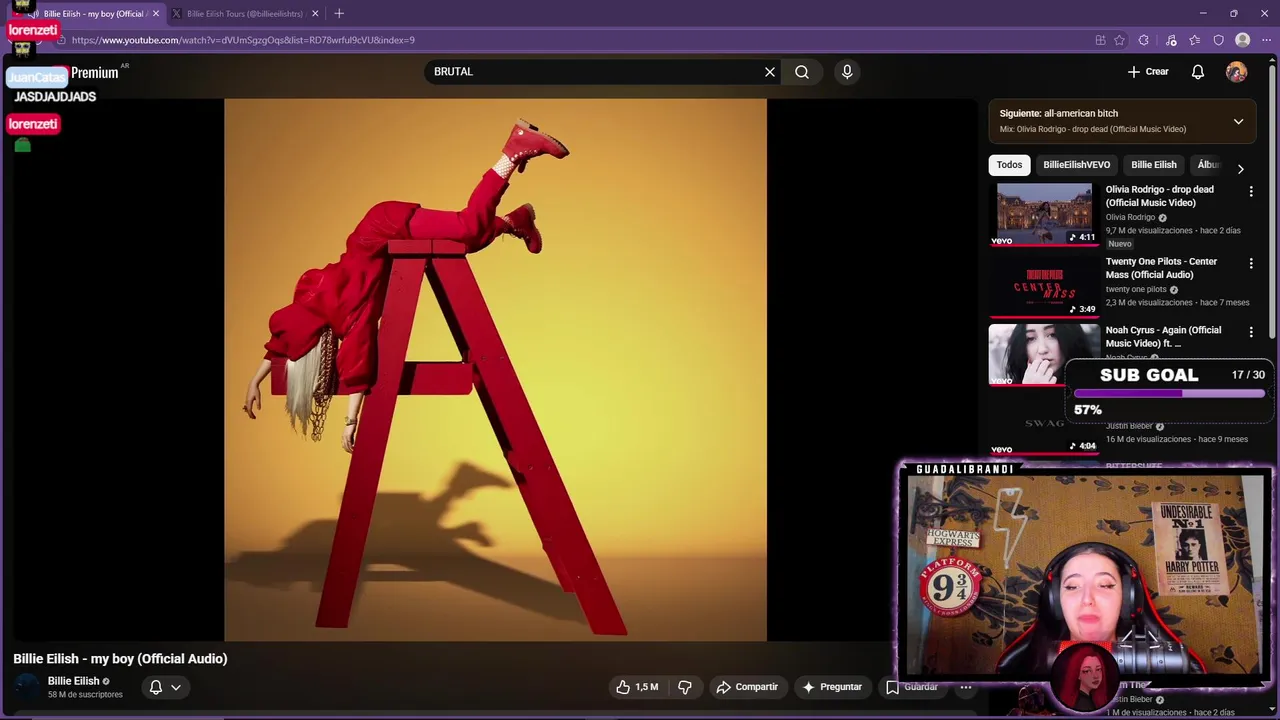Click the my boy album art video
The image size is (1280, 720).
click(495, 369)
